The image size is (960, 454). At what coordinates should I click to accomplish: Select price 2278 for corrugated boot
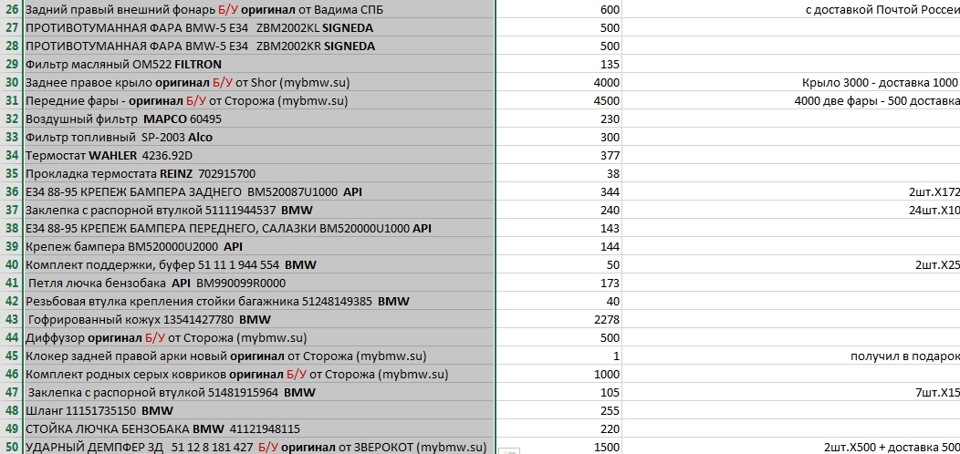[x=559, y=319]
